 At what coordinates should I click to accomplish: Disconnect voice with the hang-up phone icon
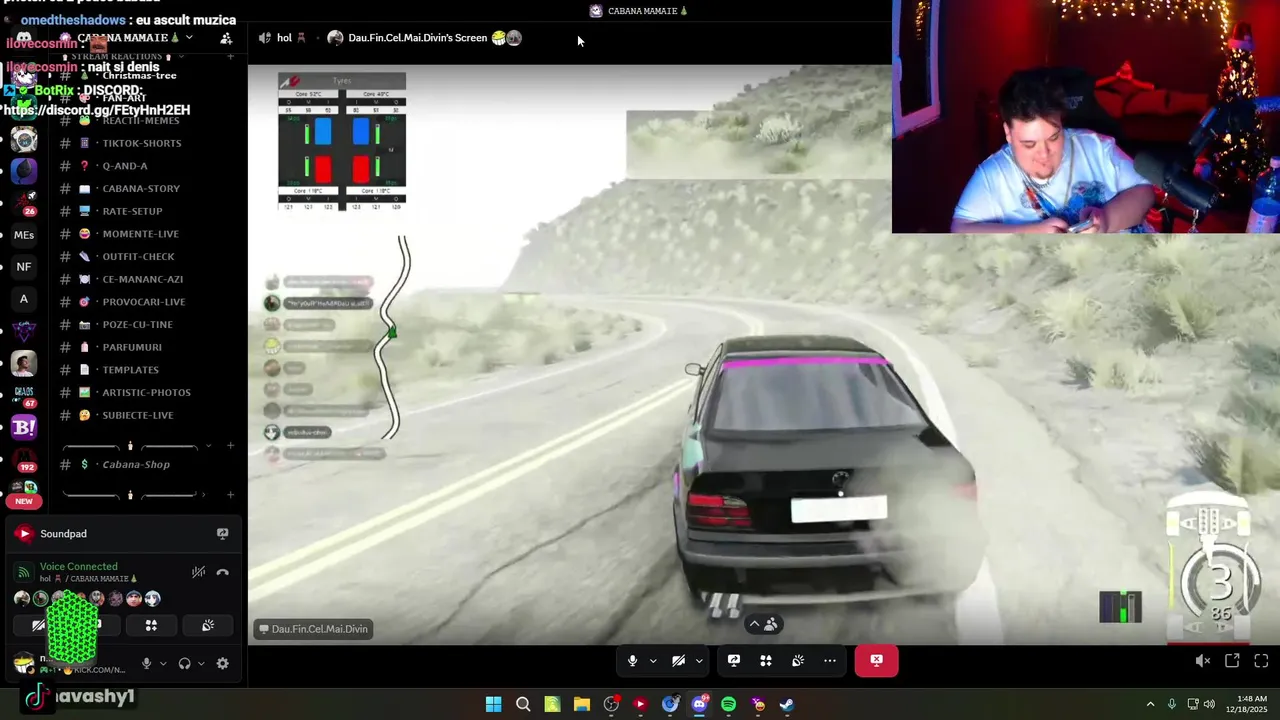click(x=223, y=572)
